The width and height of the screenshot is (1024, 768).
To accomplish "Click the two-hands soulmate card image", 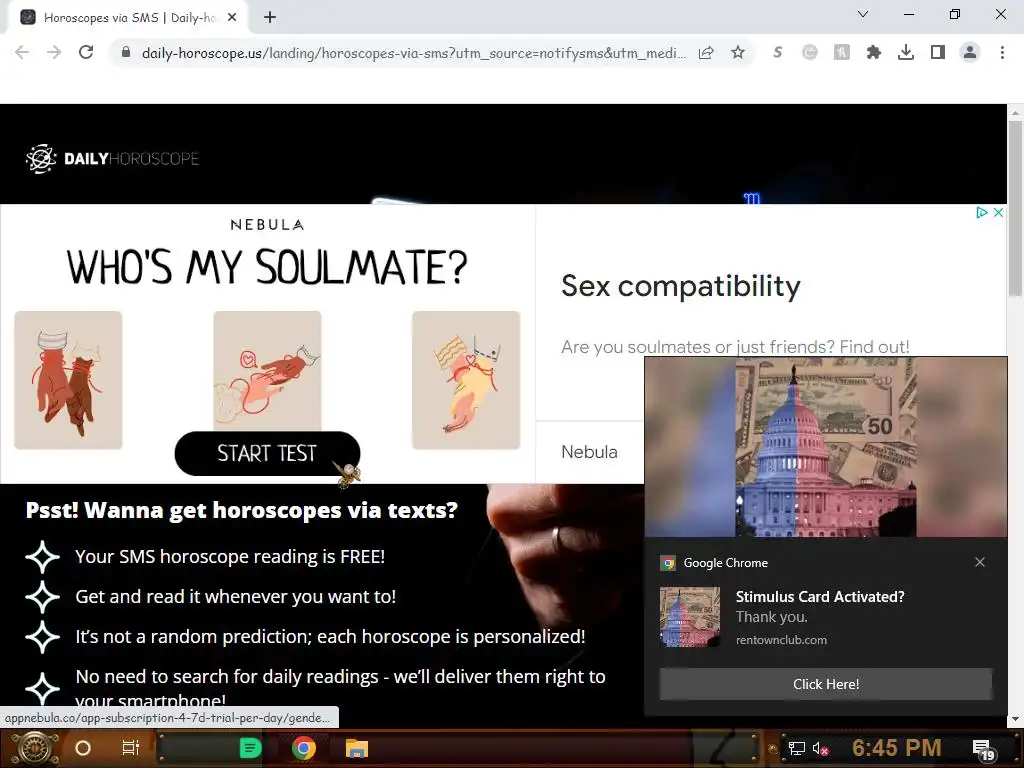I will click(x=69, y=380).
